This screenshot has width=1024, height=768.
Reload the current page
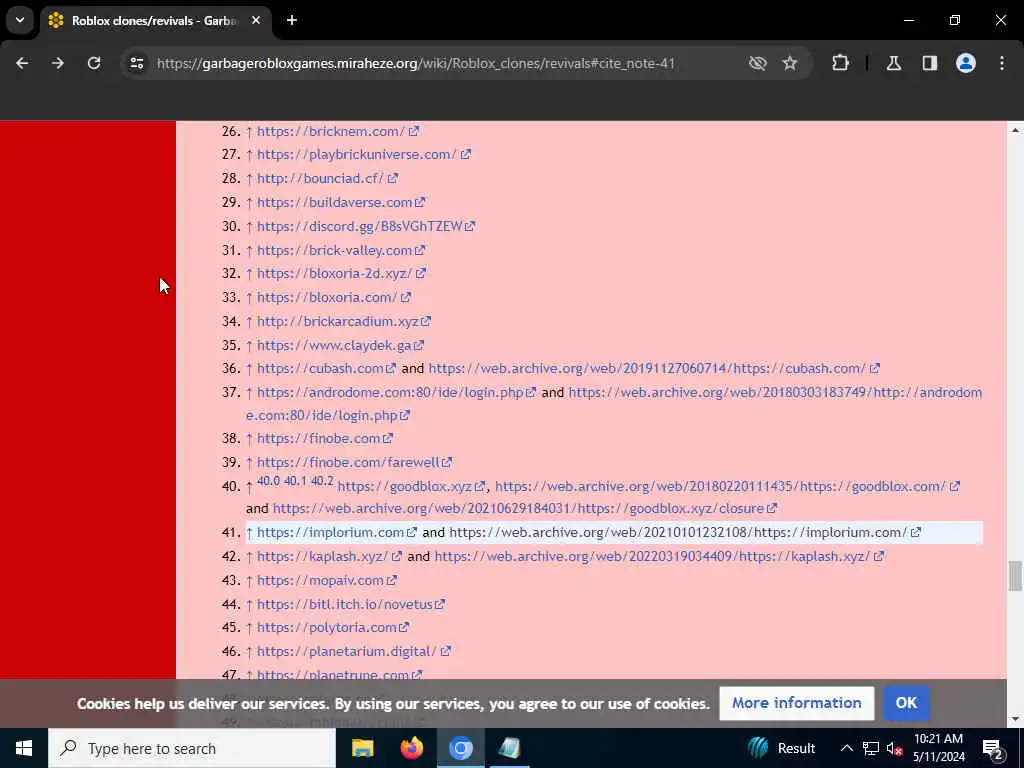click(x=94, y=63)
